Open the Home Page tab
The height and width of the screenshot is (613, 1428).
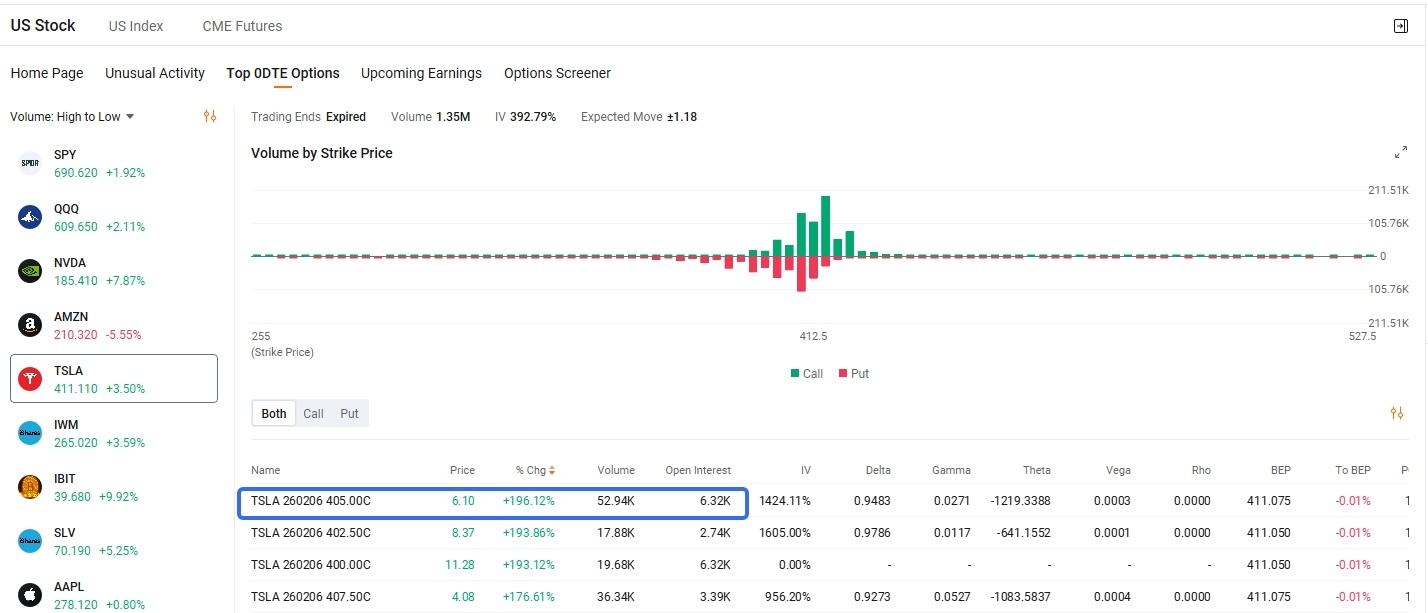(x=47, y=73)
